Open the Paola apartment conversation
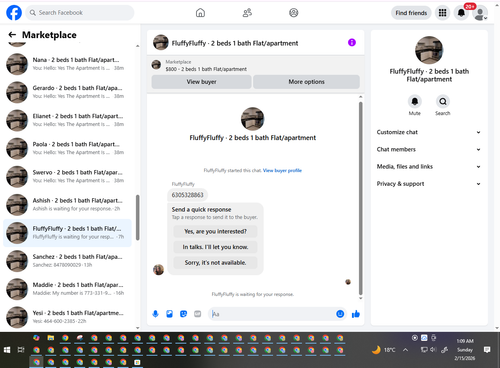Screen dimensions: 500x368 tap(67, 148)
